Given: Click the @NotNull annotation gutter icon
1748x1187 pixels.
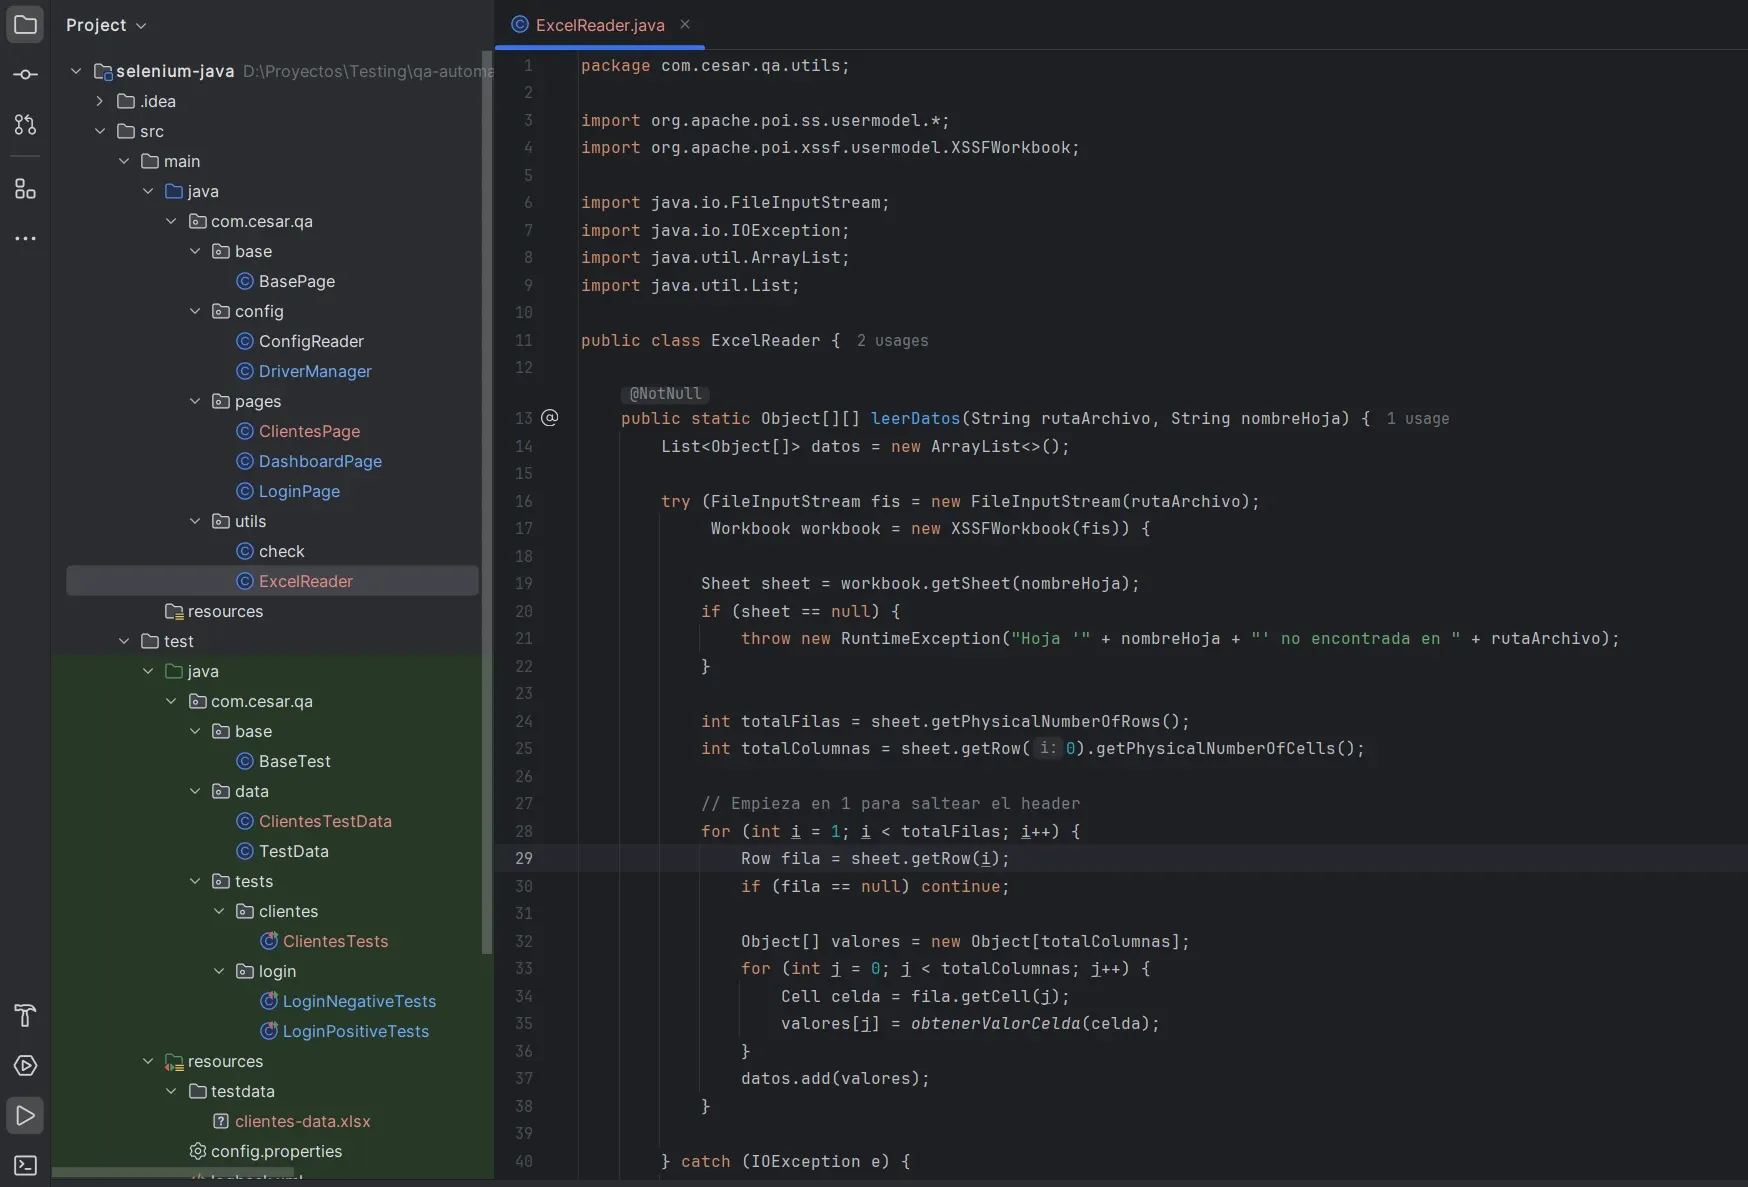Looking at the screenshot, I should [550, 418].
